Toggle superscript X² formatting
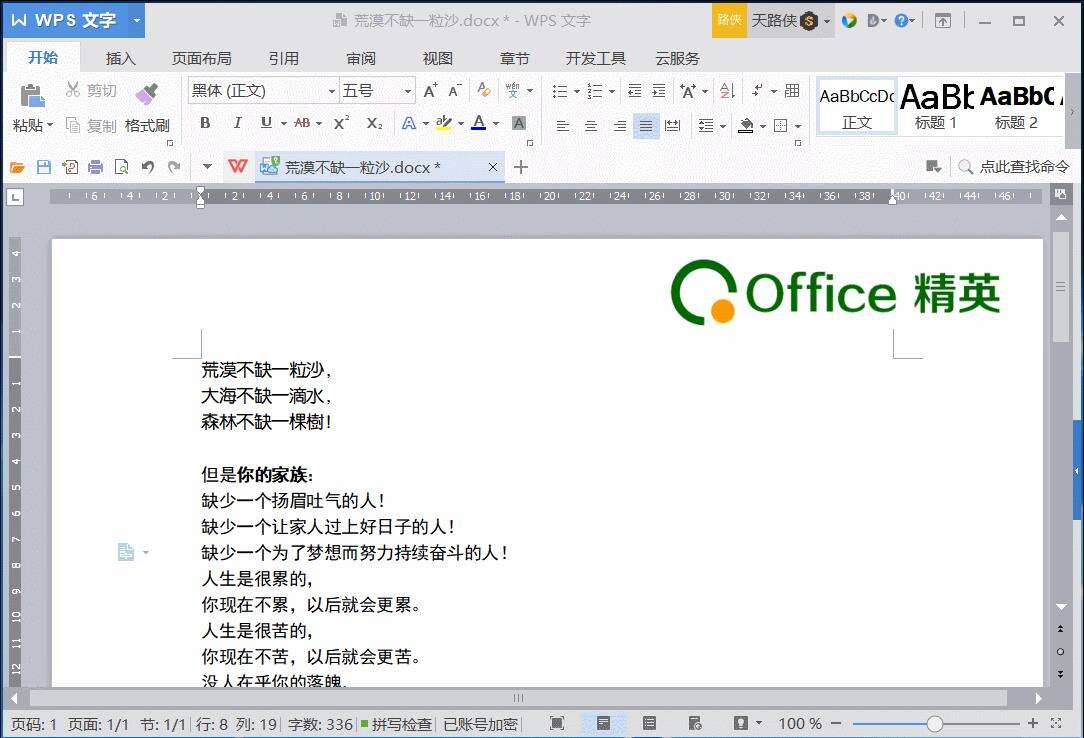This screenshot has width=1084, height=738. pyautogui.click(x=341, y=123)
